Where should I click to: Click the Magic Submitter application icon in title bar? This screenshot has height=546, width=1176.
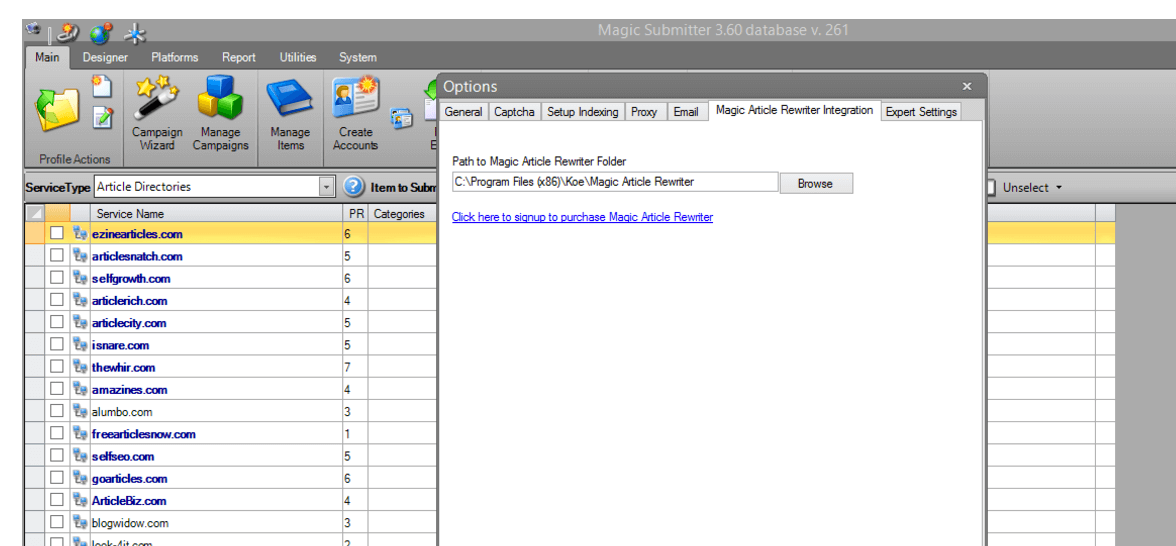click(x=32, y=30)
